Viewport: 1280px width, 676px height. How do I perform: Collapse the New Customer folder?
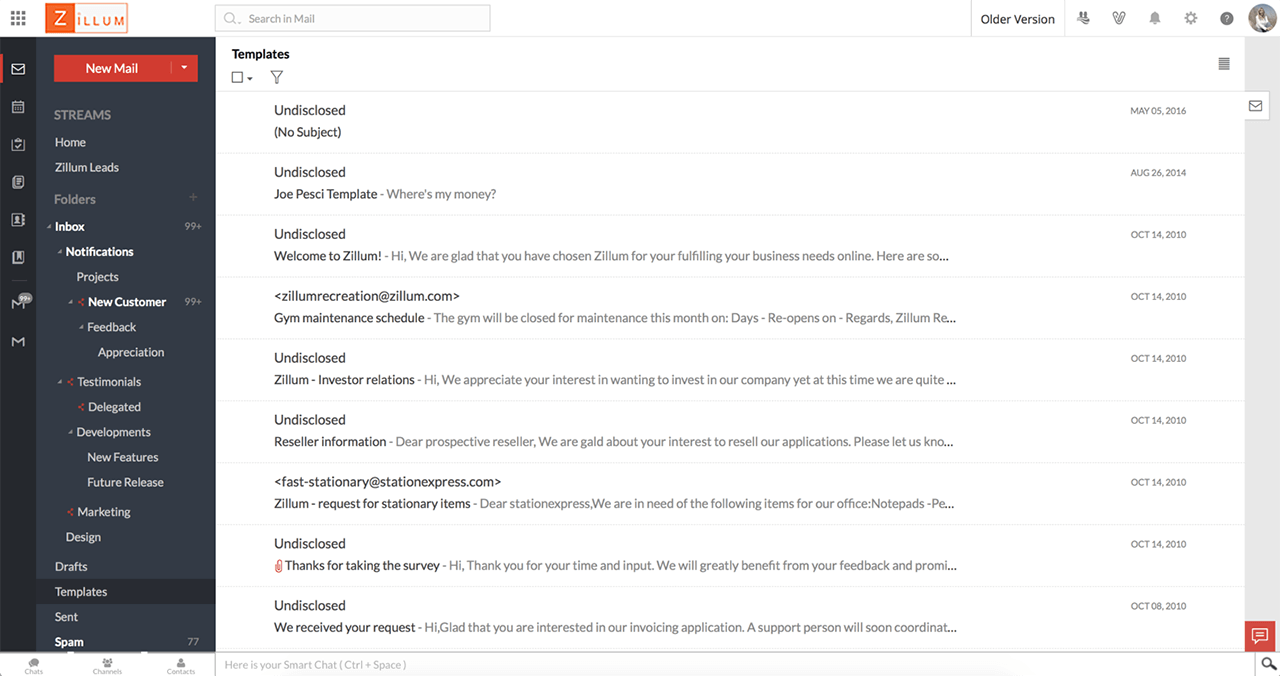pyautogui.click(x=71, y=302)
